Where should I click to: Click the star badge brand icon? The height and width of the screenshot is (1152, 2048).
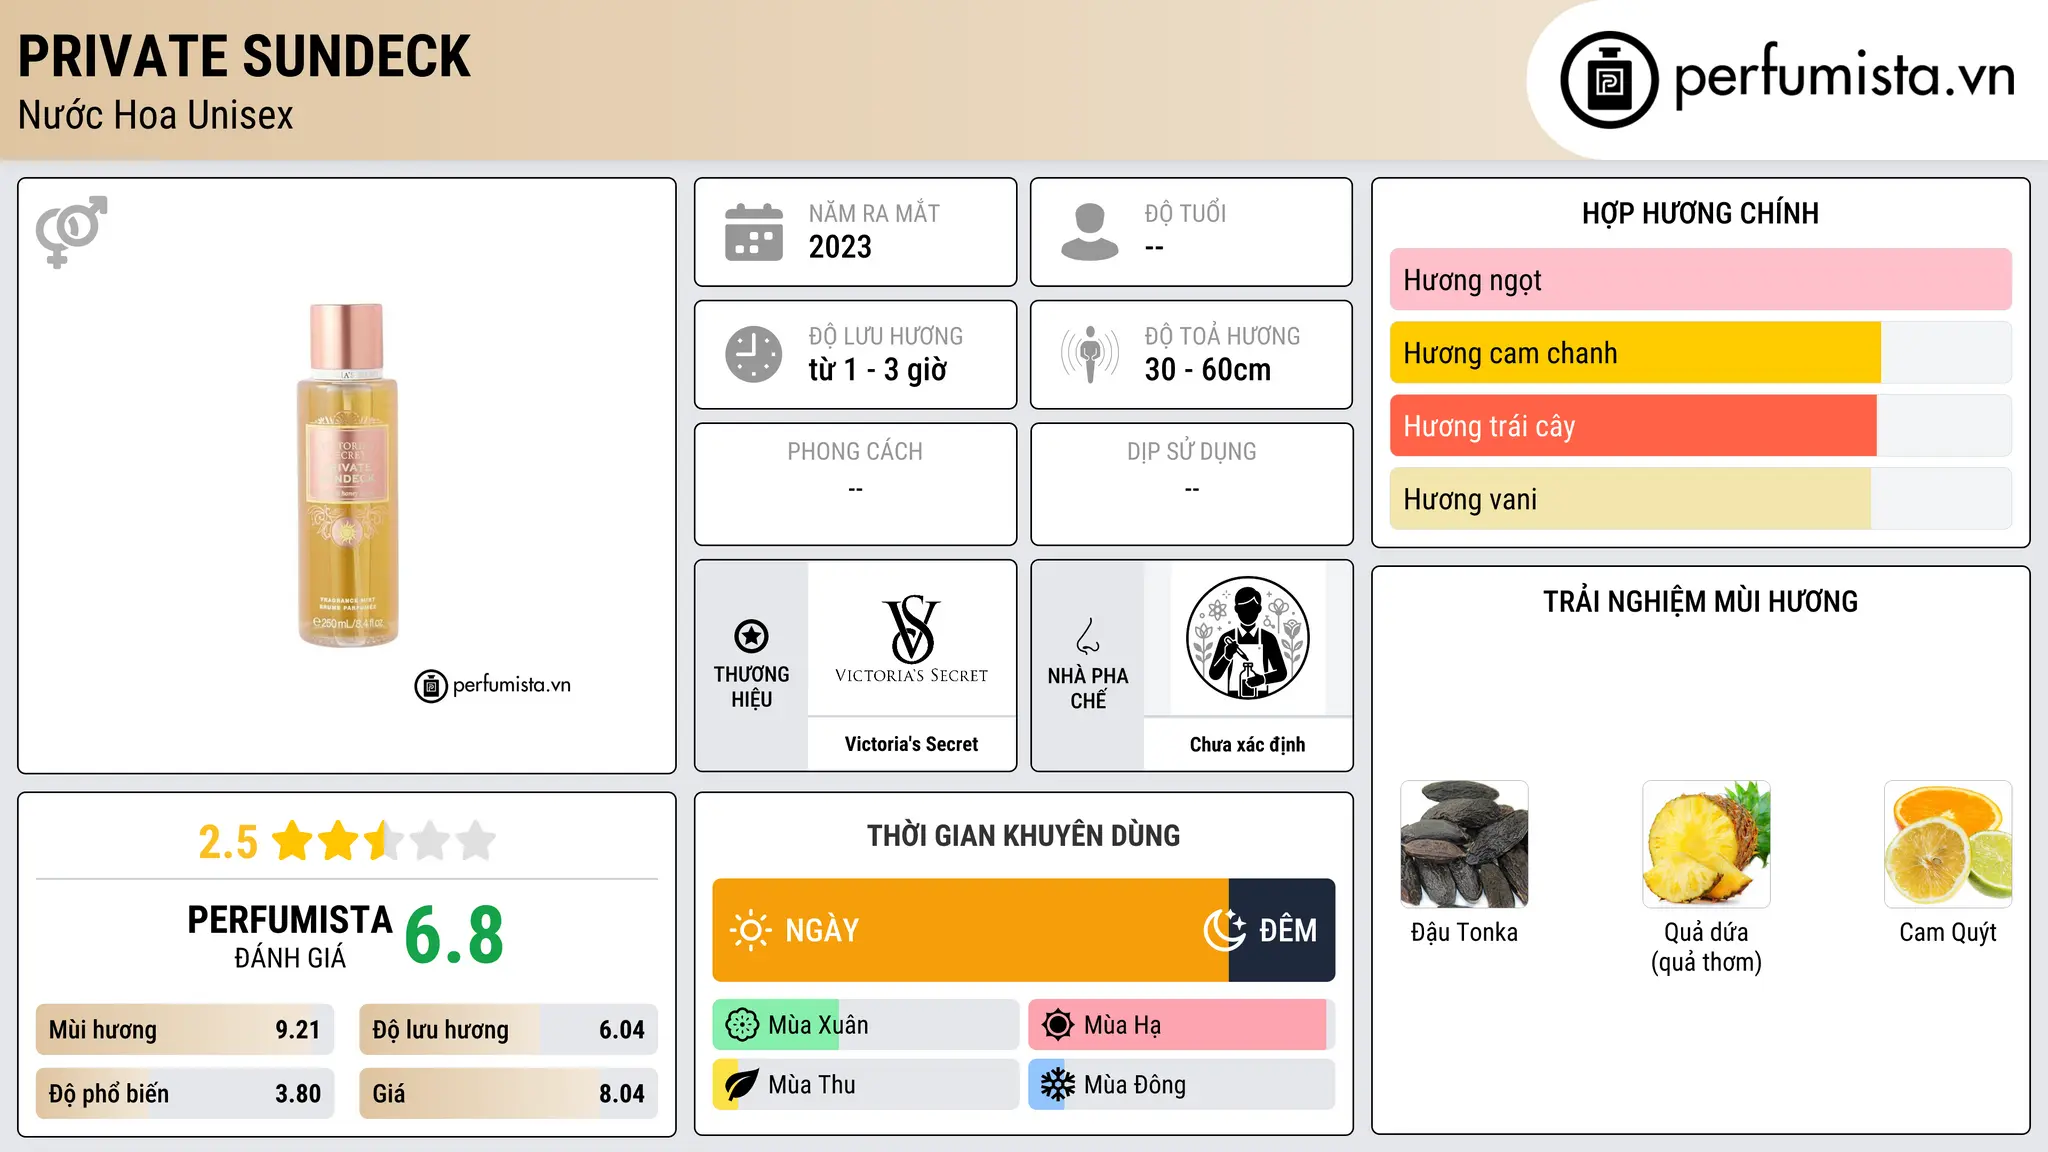click(751, 635)
